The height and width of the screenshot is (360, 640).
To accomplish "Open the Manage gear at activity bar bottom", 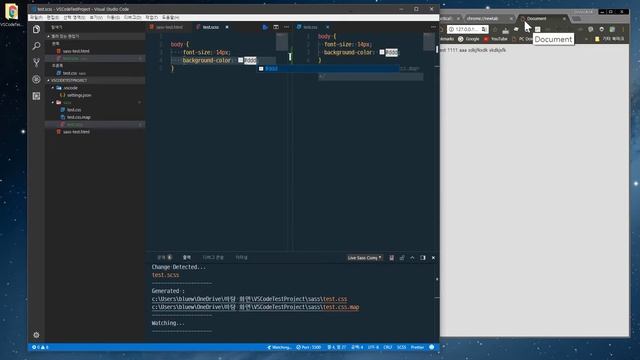I will point(36,335).
